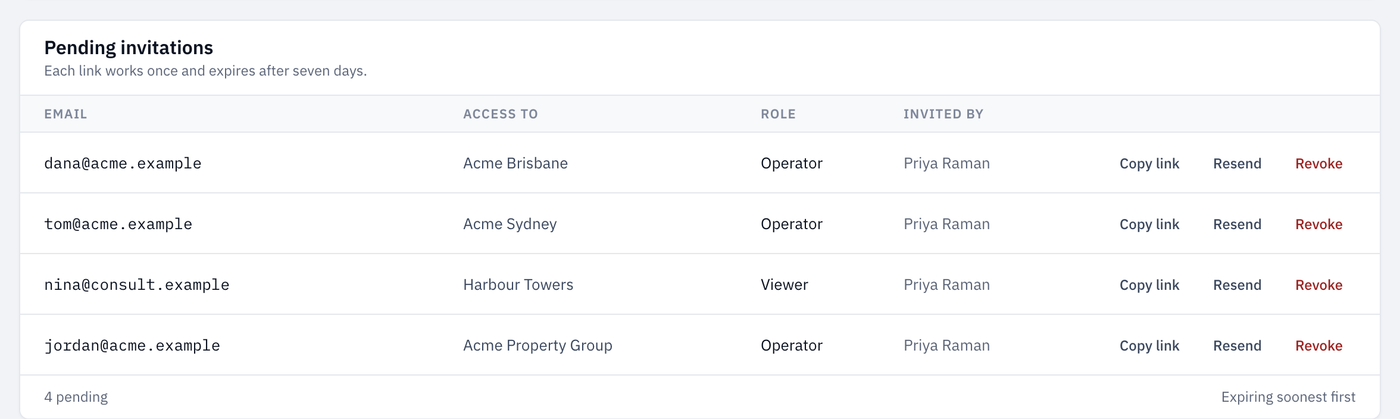Click the ROLE column header
The width and height of the screenshot is (1400, 419).
(x=778, y=114)
